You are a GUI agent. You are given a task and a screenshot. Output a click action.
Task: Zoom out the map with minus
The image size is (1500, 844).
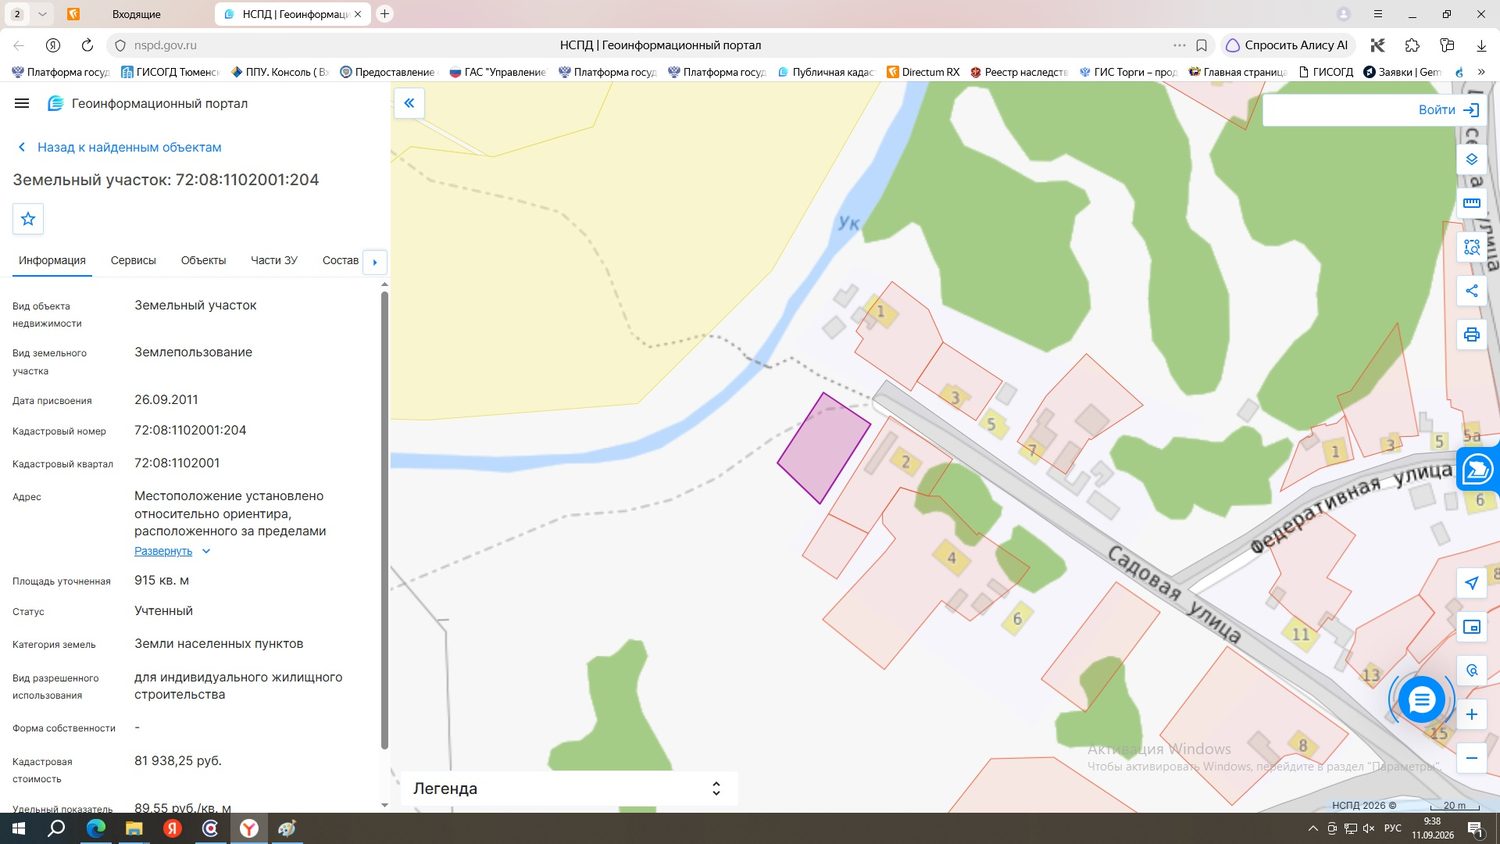(1472, 758)
